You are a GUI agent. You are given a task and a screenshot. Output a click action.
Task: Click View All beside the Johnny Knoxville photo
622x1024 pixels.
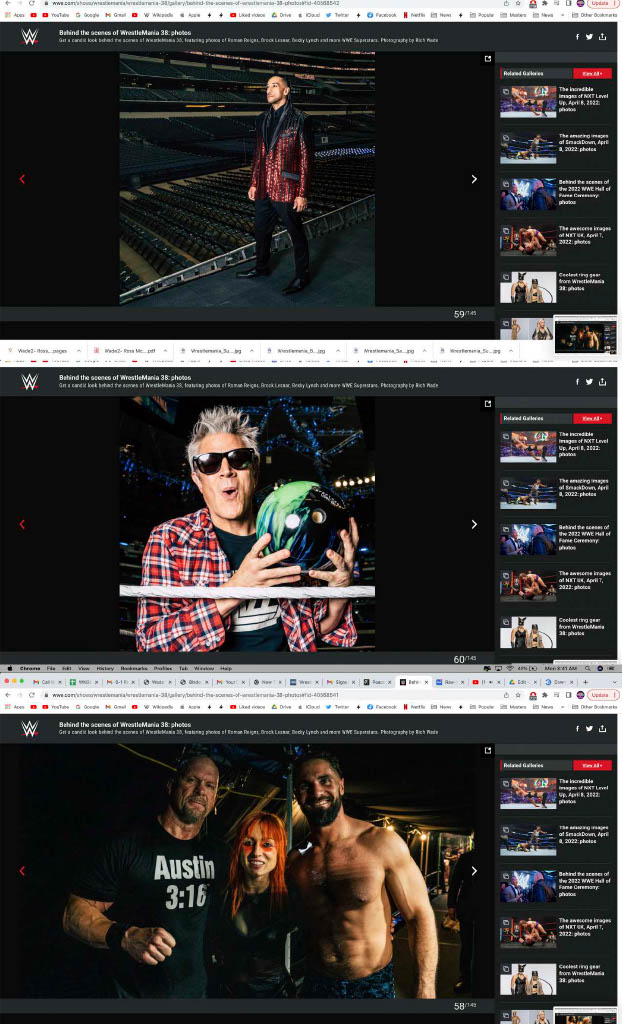tap(592, 418)
